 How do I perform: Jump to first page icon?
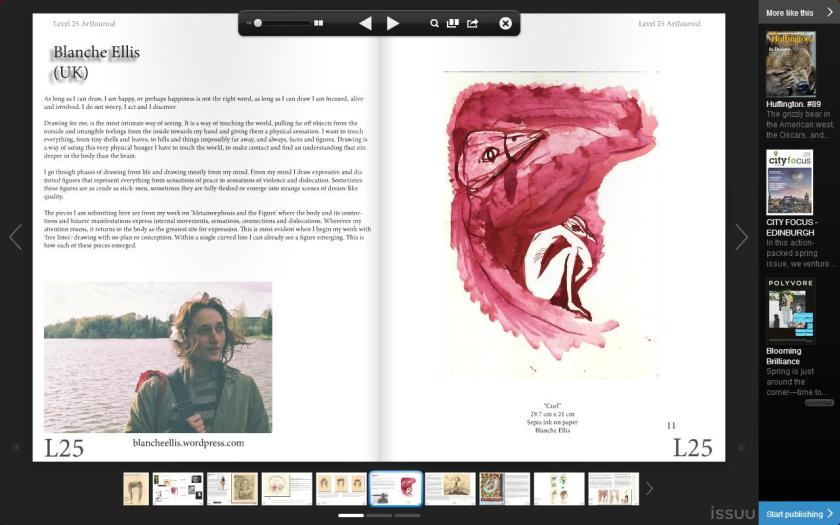(x=16, y=447)
